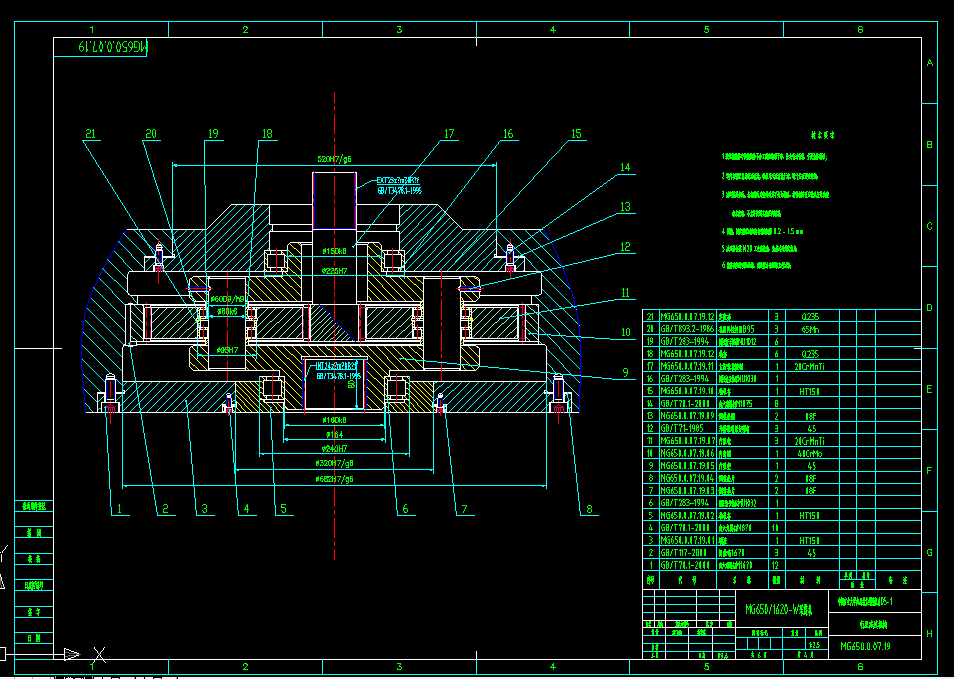The image size is (954, 679).
Task: Click MG650.0.07.19.11 code in row 17
Action: 688,366
